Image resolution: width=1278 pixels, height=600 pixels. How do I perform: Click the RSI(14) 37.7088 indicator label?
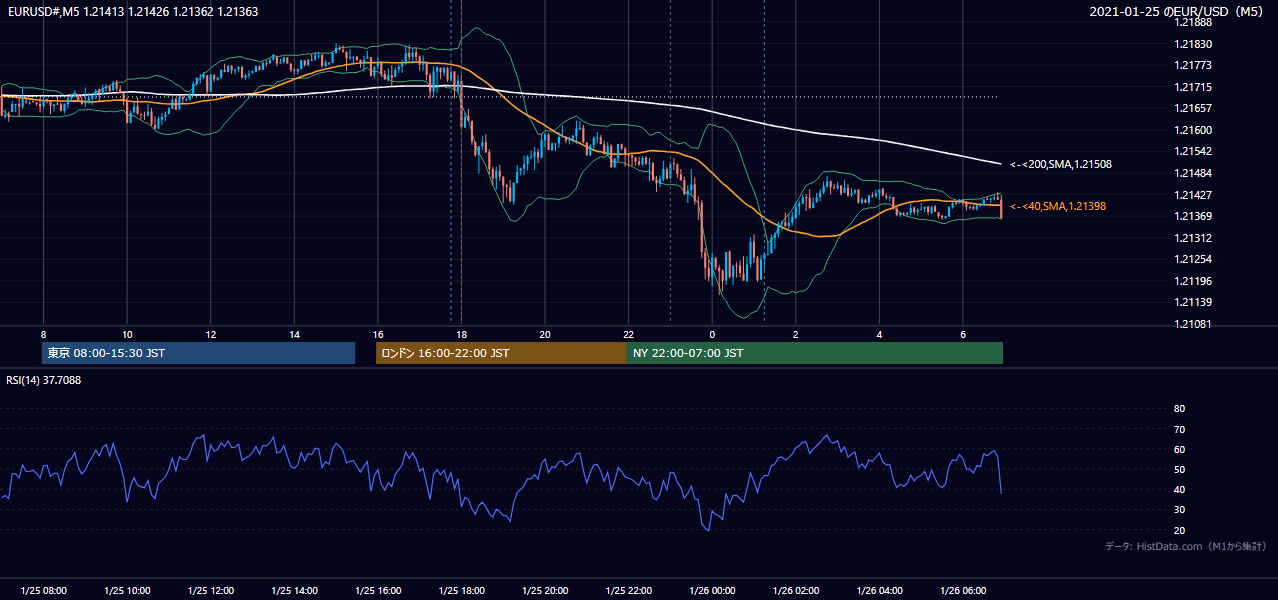pos(44,380)
